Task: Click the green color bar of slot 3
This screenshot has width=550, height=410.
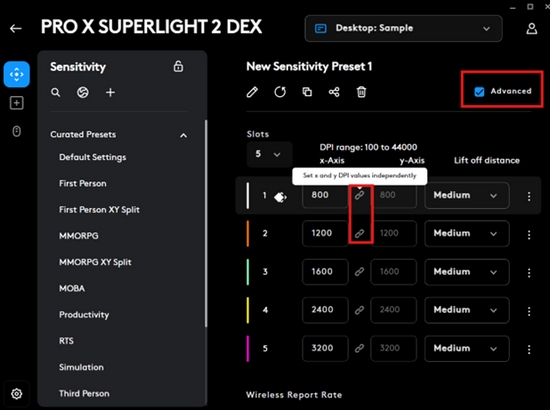Action: tap(248, 272)
